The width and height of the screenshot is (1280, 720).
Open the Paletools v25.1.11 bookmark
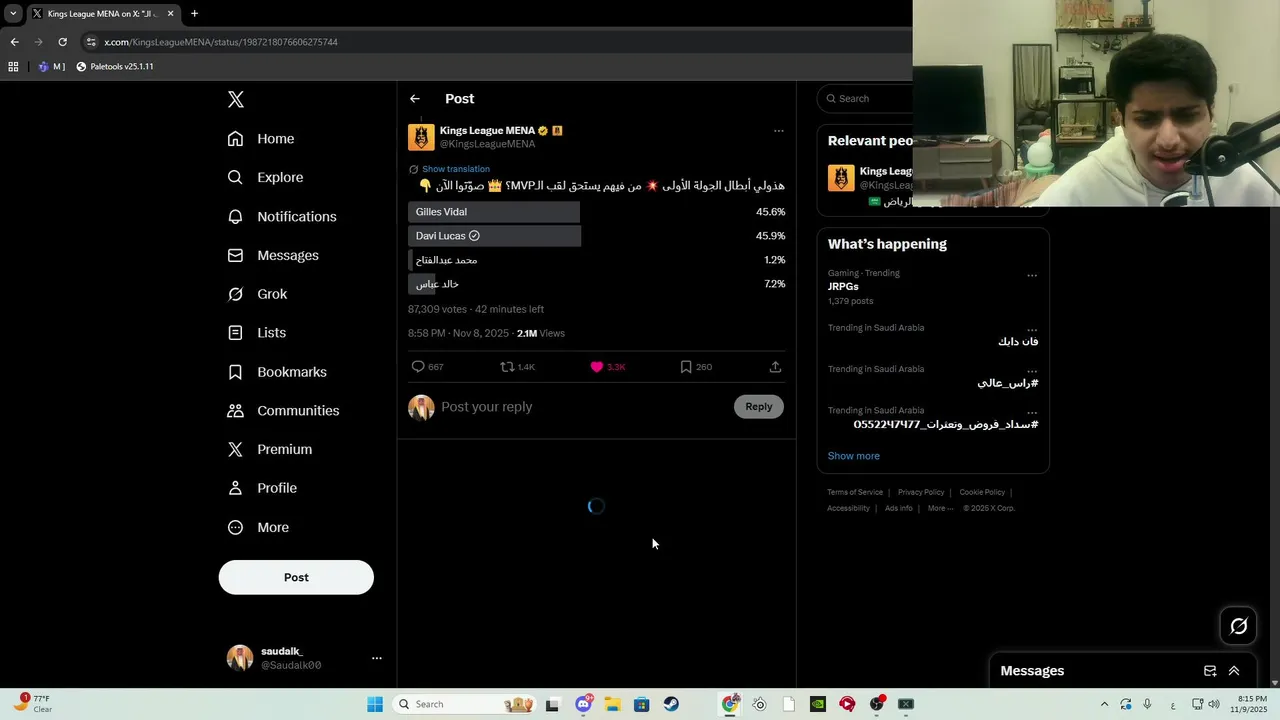point(115,67)
